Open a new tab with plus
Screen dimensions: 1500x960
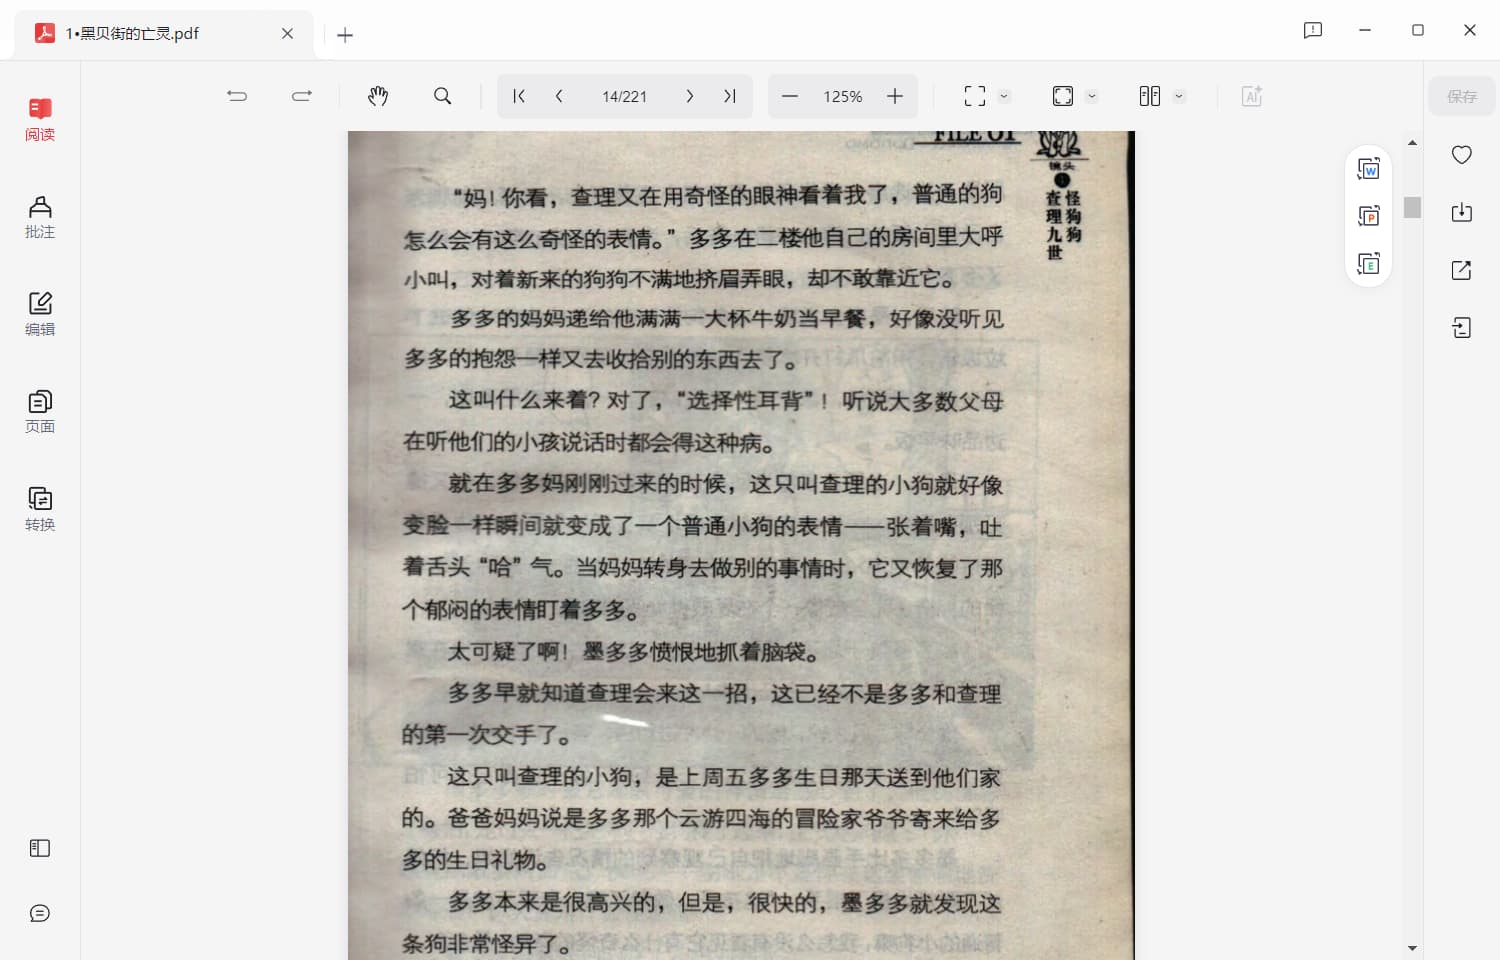[x=345, y=35]
